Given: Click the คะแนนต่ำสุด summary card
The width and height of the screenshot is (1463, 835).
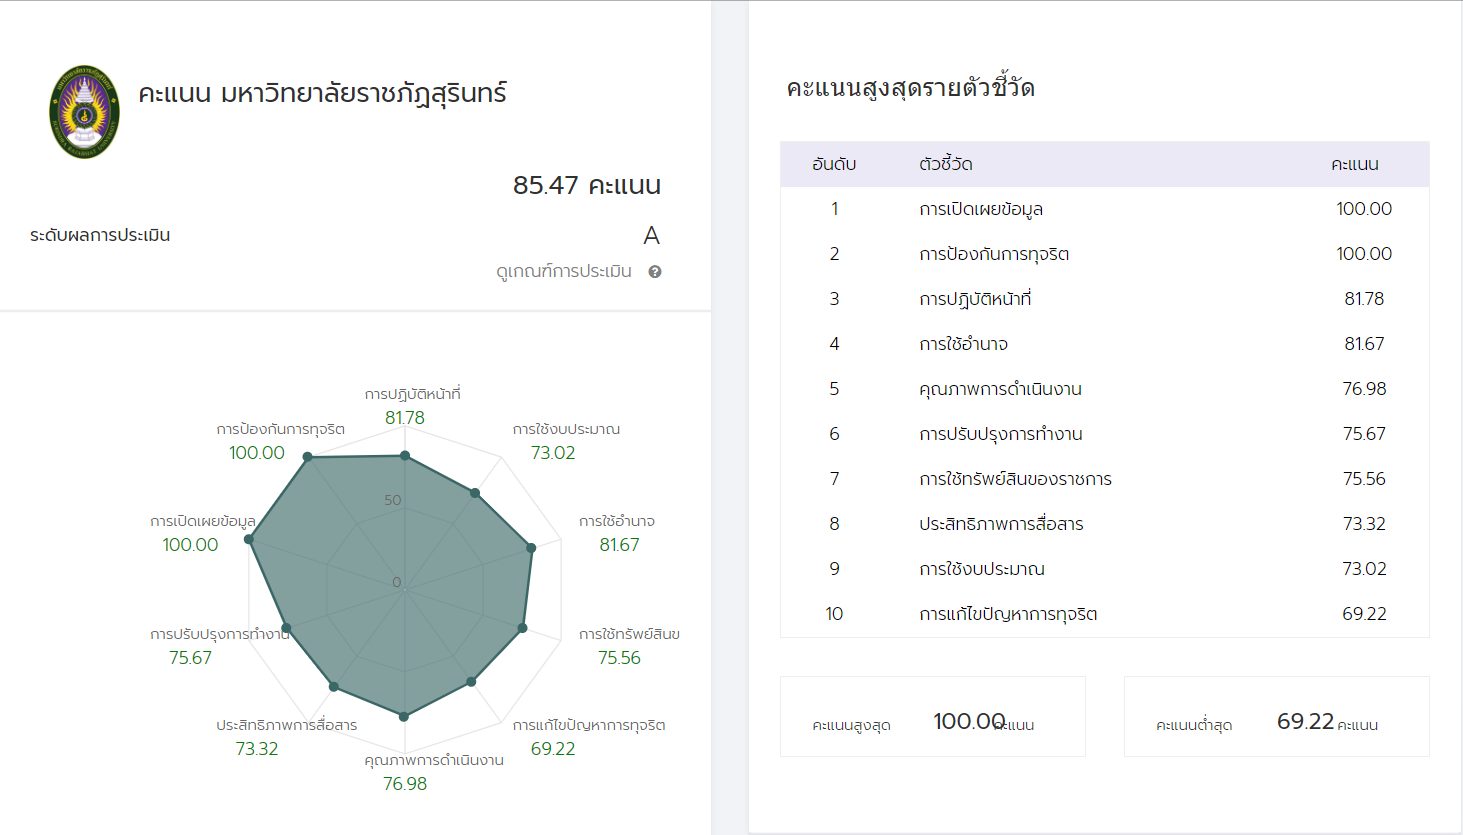Looking at the screenshot, I should pos(1277,717).
